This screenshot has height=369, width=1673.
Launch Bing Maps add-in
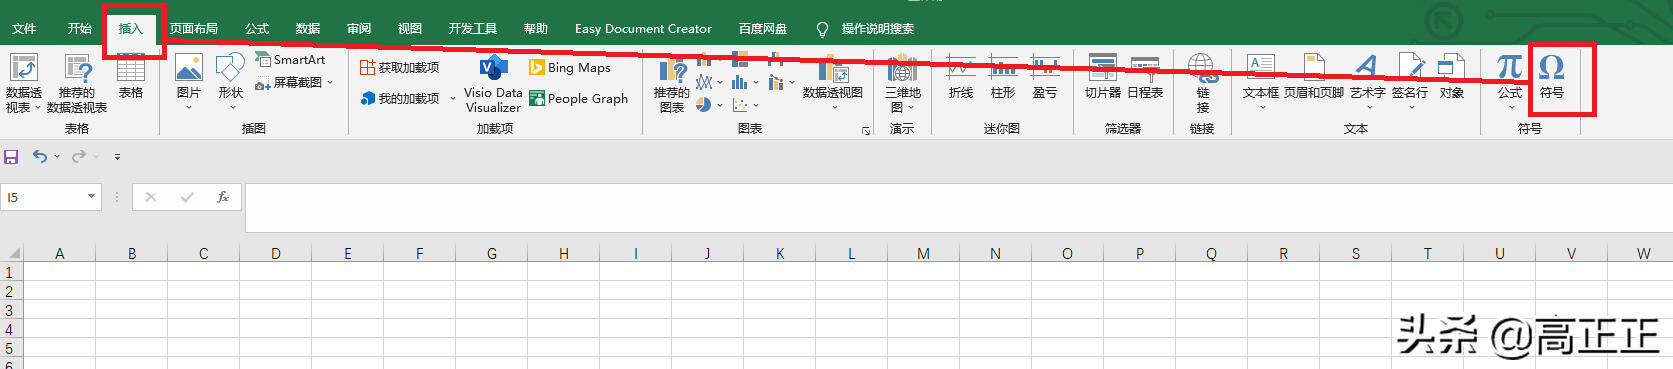coord(570,67)
